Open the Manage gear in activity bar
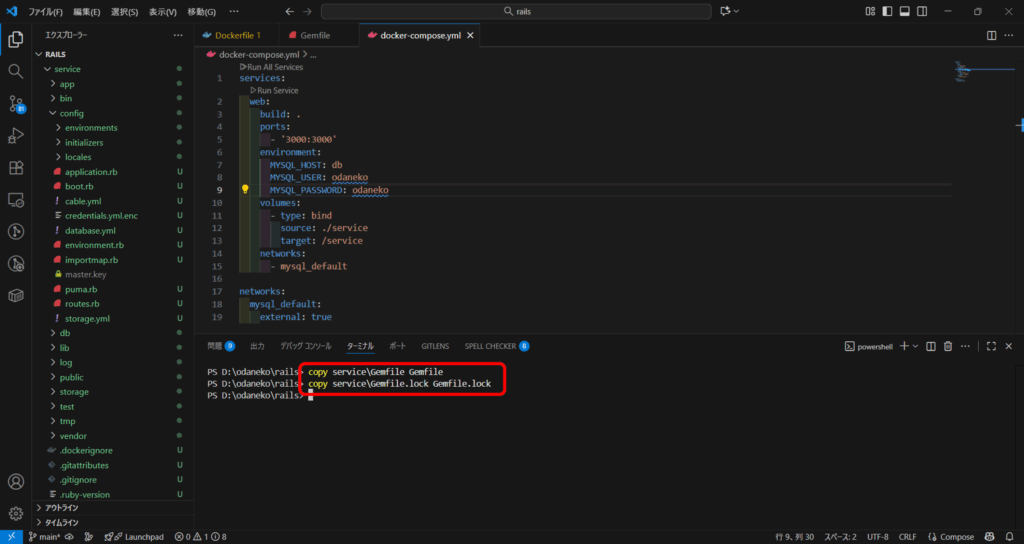The height and width of the screenshot is (544, 1024). 15,514
